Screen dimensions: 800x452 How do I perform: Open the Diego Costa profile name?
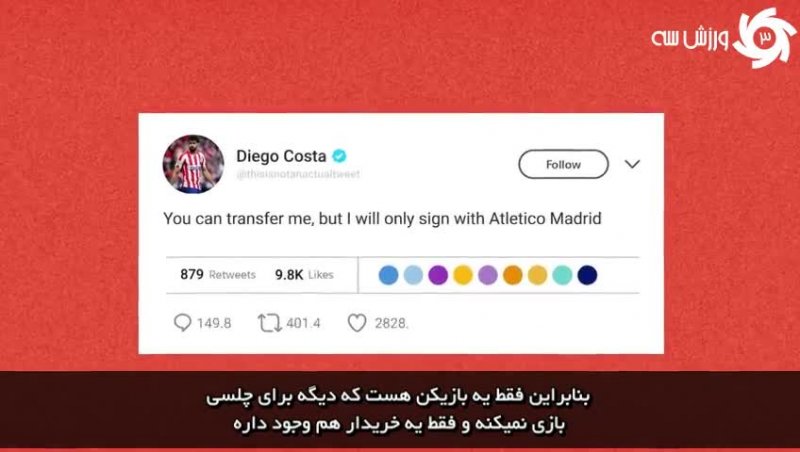click(x=281, y=156)
